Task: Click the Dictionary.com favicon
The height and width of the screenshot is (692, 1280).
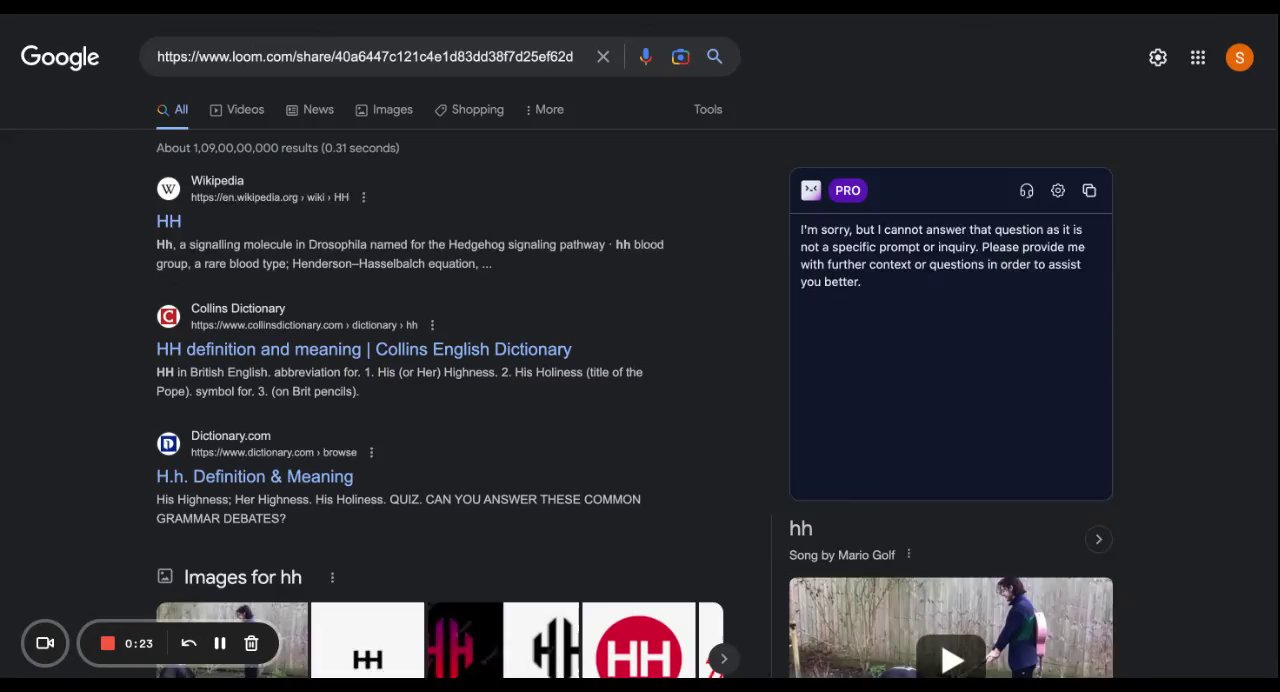Action: pyautogui.click(x=168, y=443)
